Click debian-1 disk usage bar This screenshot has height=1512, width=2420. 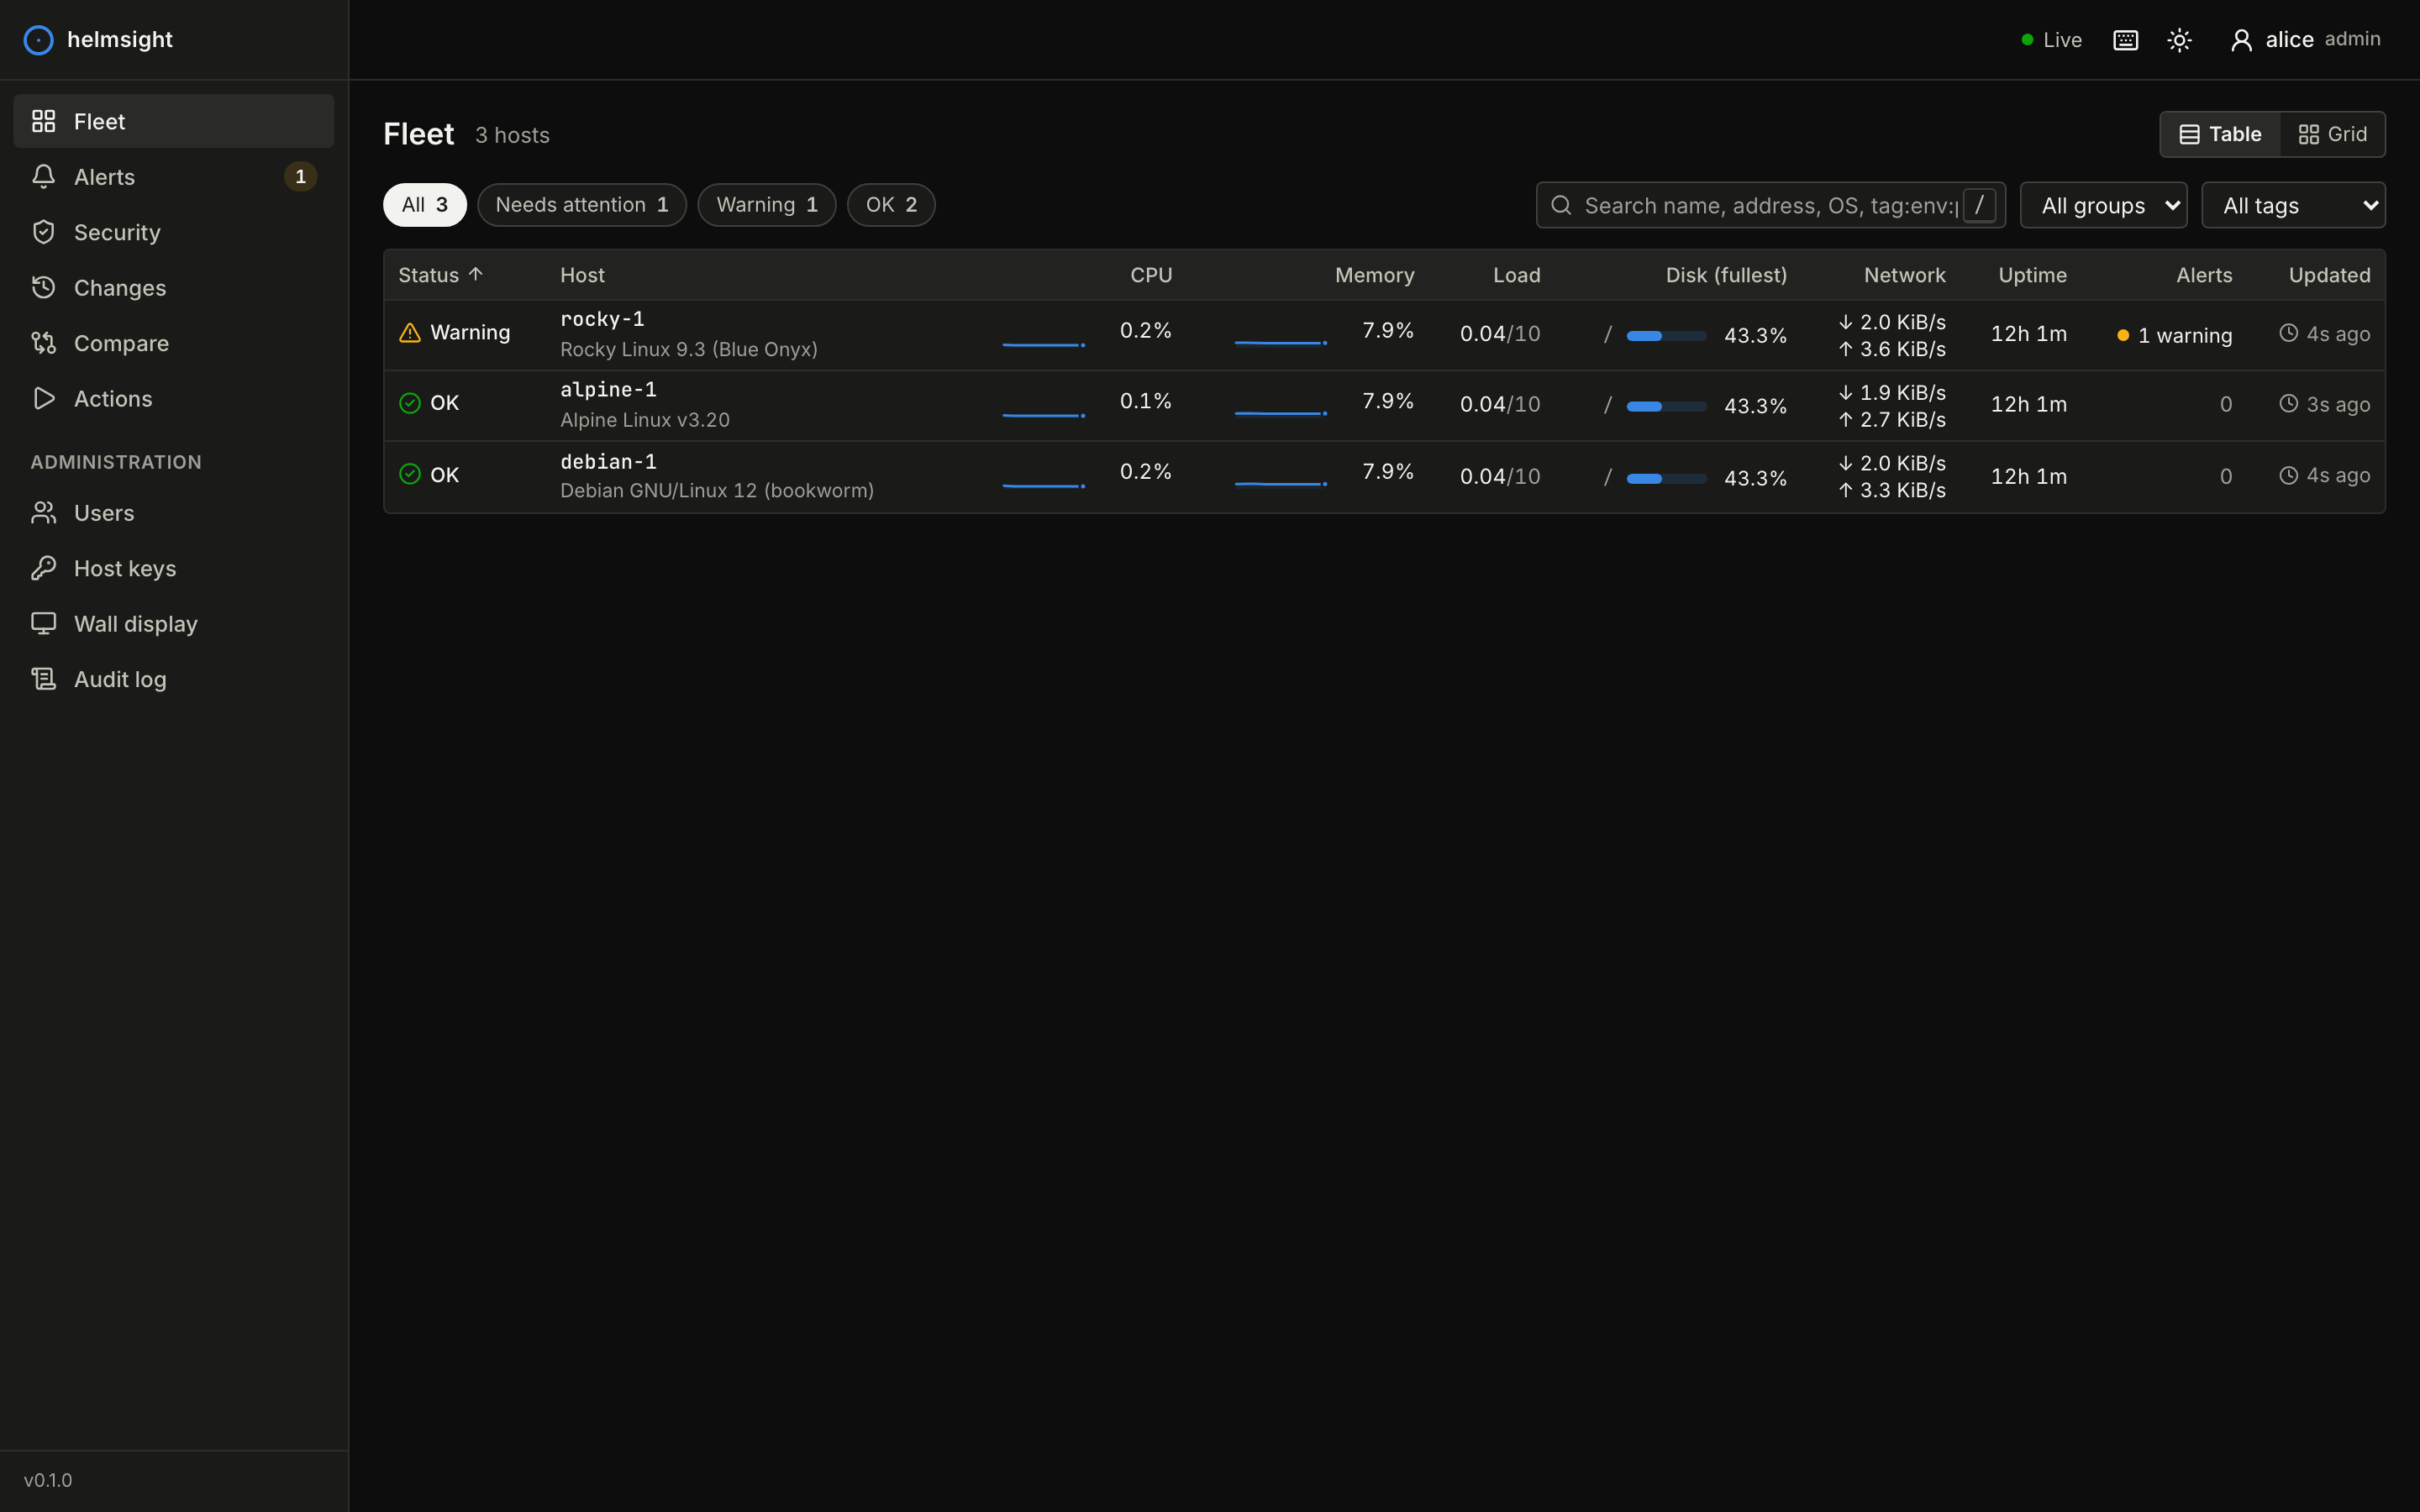coord(1666,478)
